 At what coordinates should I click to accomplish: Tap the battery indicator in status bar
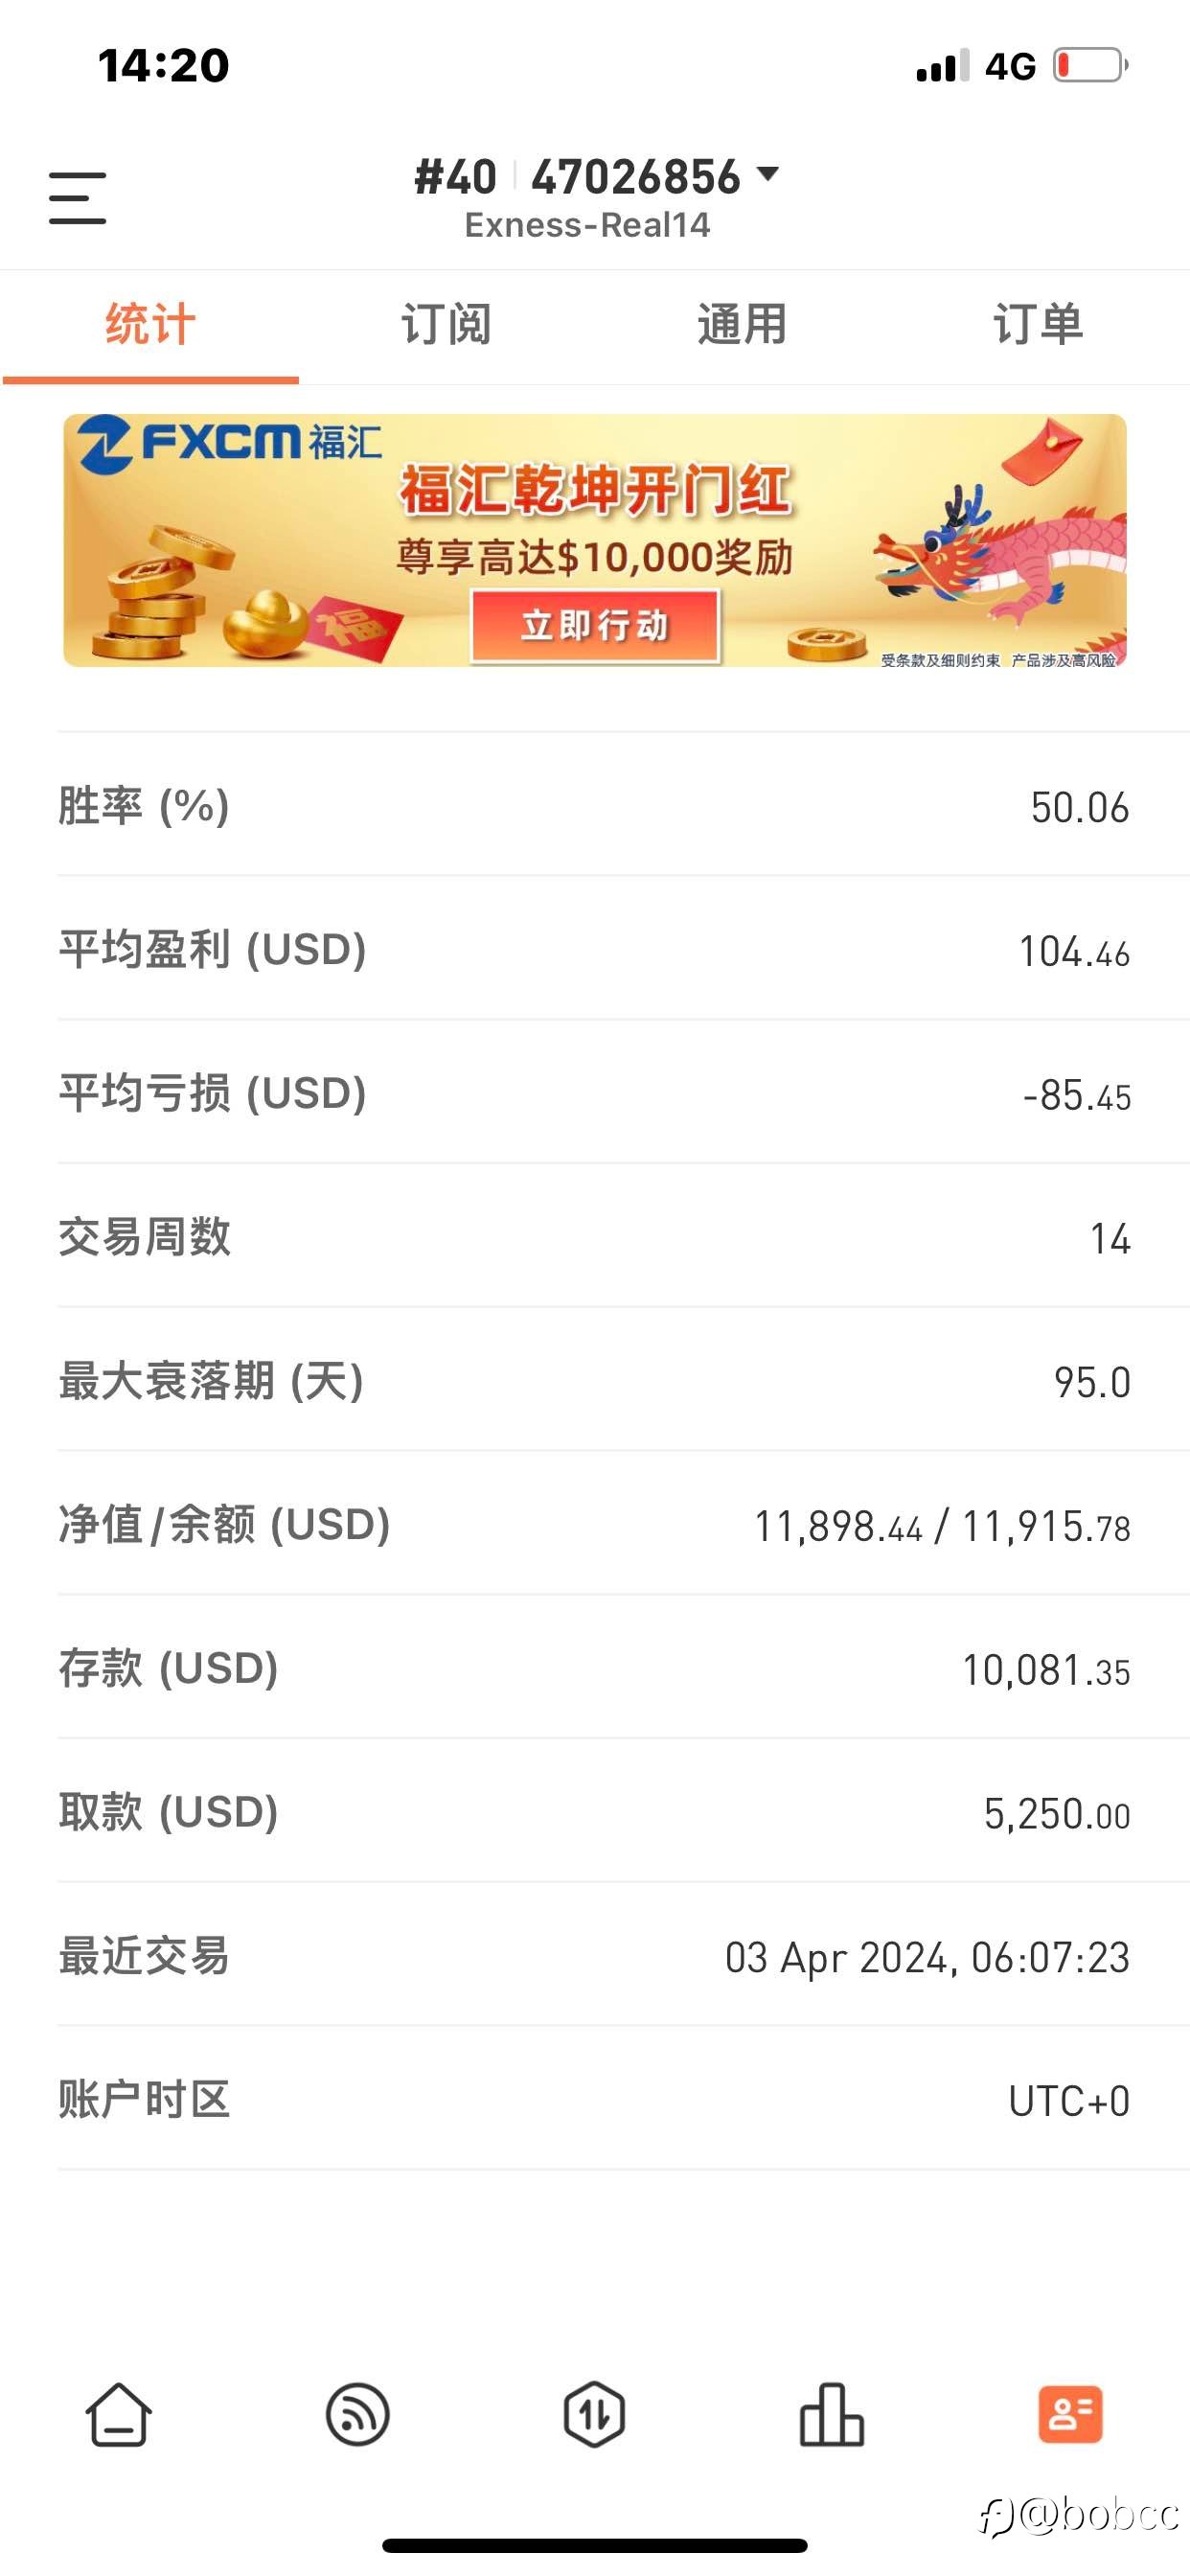(x=1090, y=65)
